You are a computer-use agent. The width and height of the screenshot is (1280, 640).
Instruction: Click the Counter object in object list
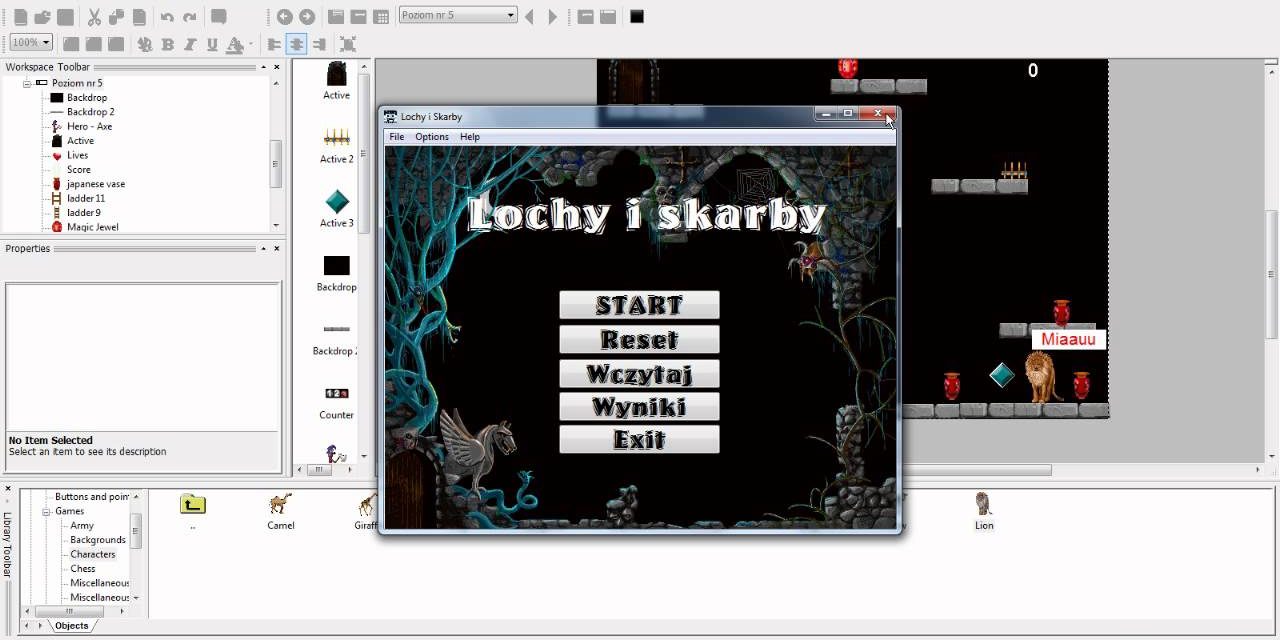click(x=337, y=394)
